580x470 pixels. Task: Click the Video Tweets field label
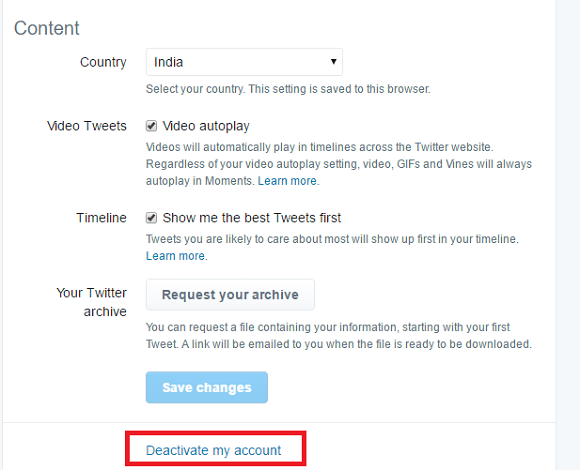(87, 126)
